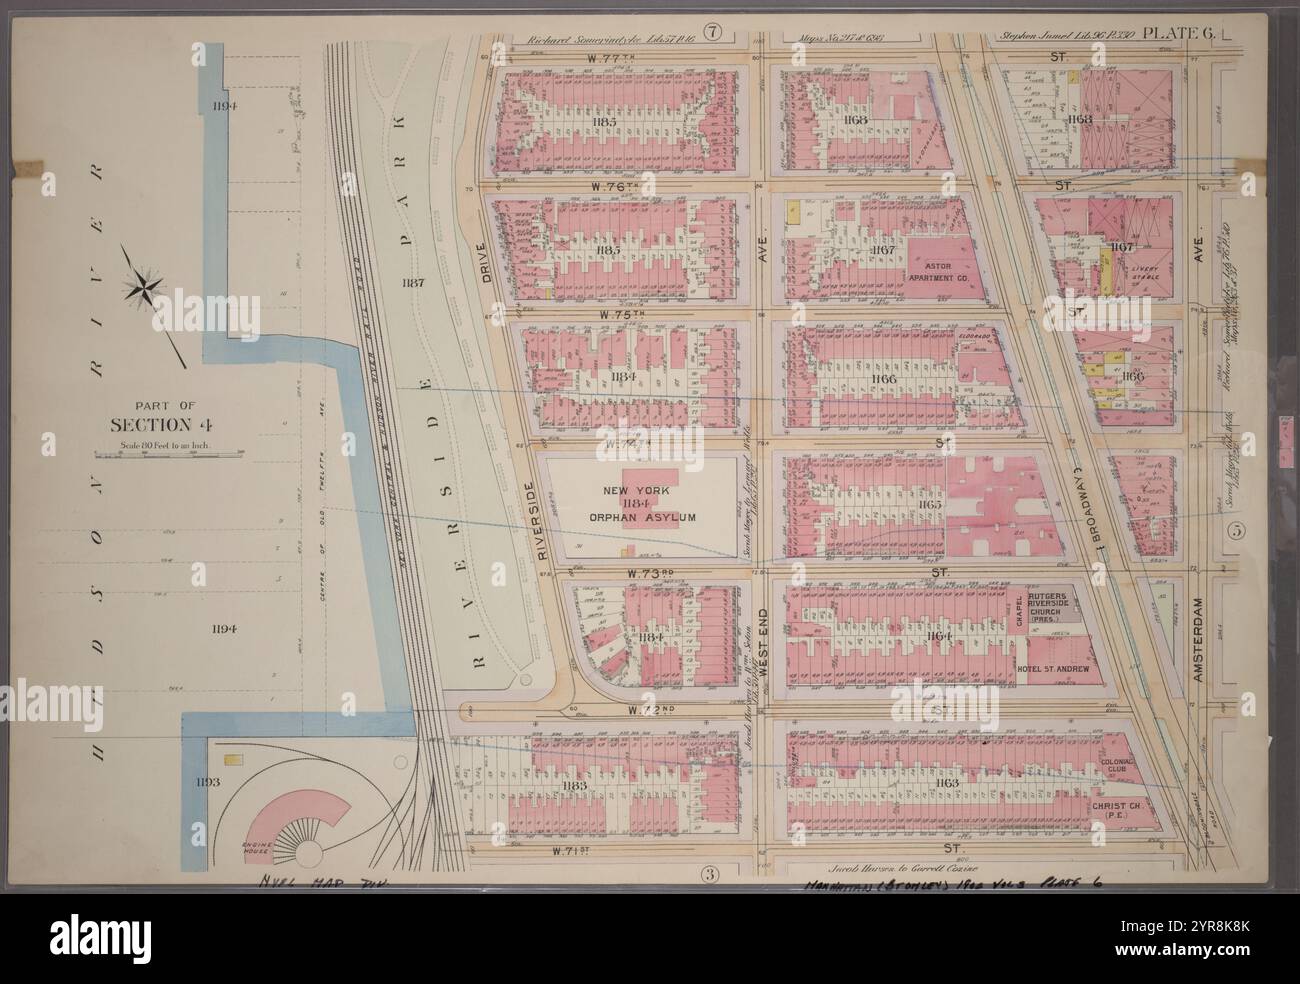This screenshot has height=984, width=1300.
Task: Click block number 1183
Action: (x=573, y=787)
